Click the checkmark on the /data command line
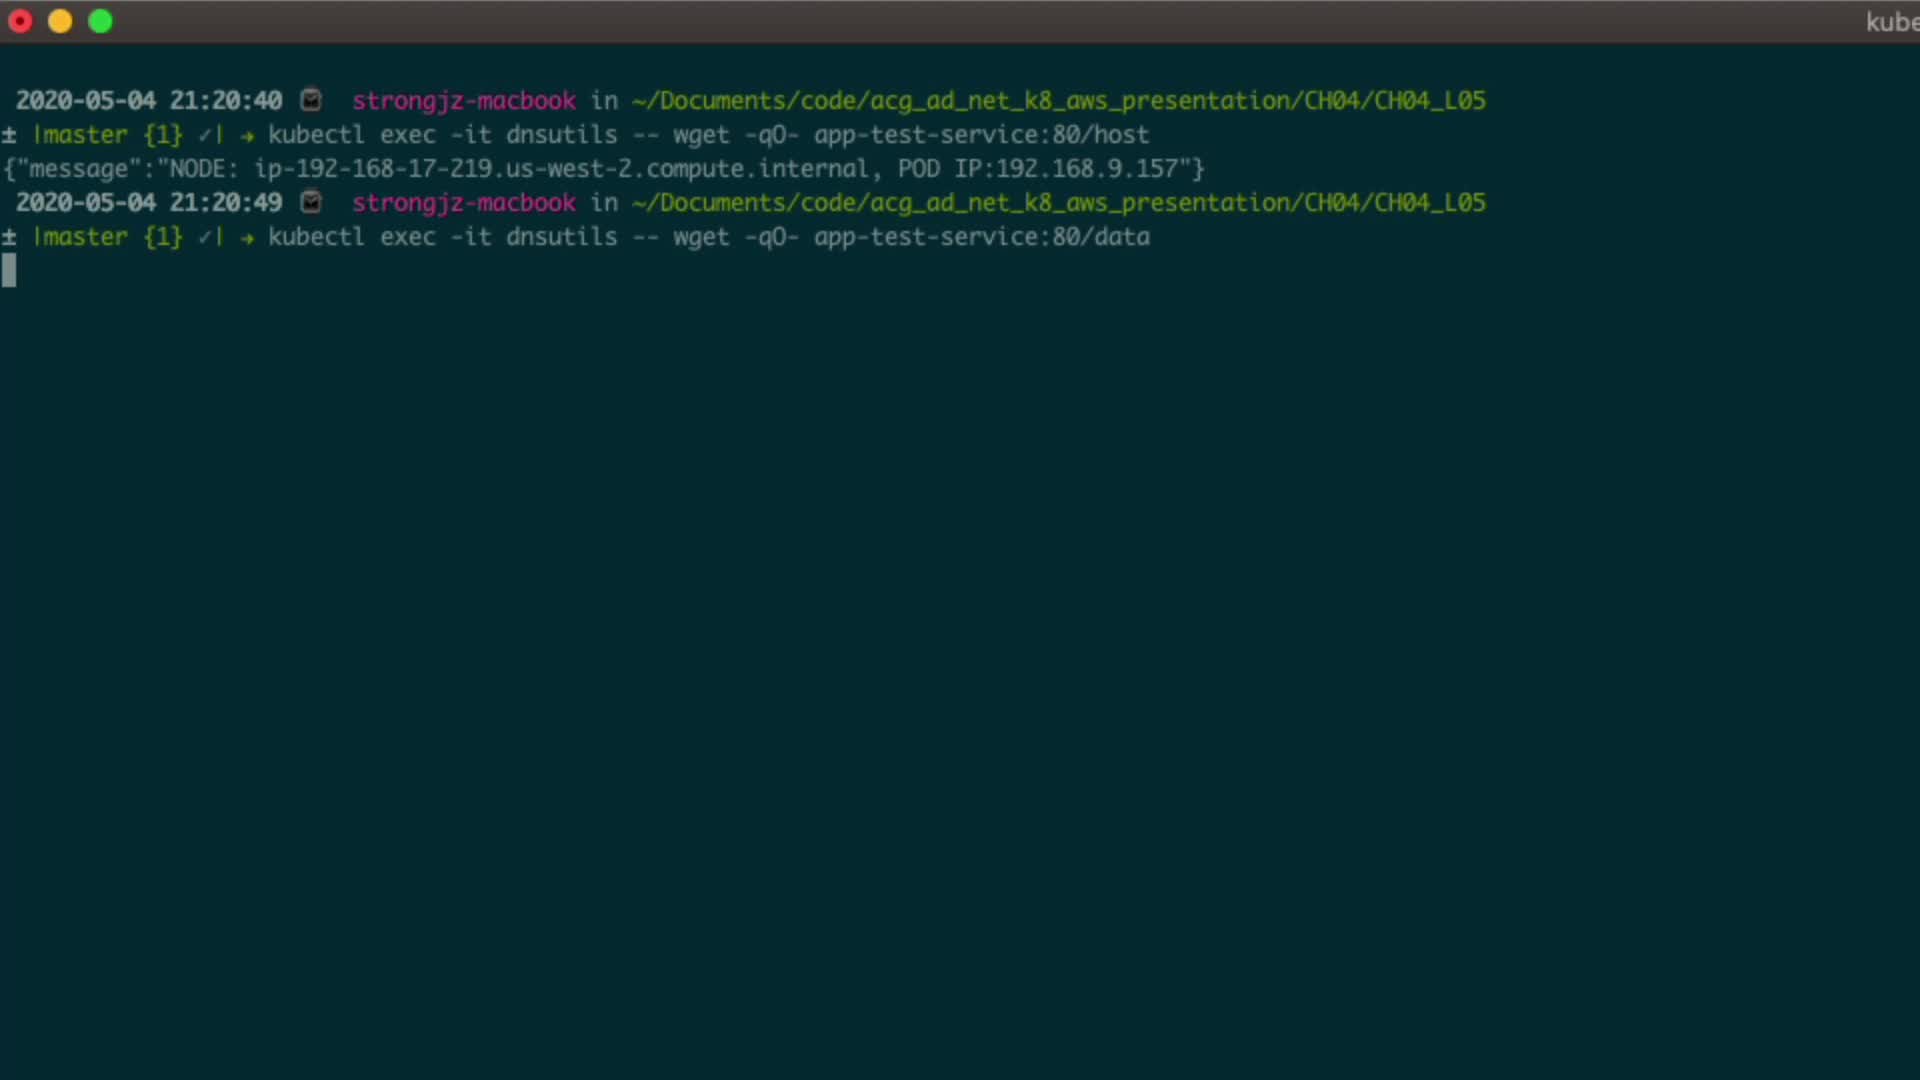1920x1080 pixels. [x=204, y=237]
